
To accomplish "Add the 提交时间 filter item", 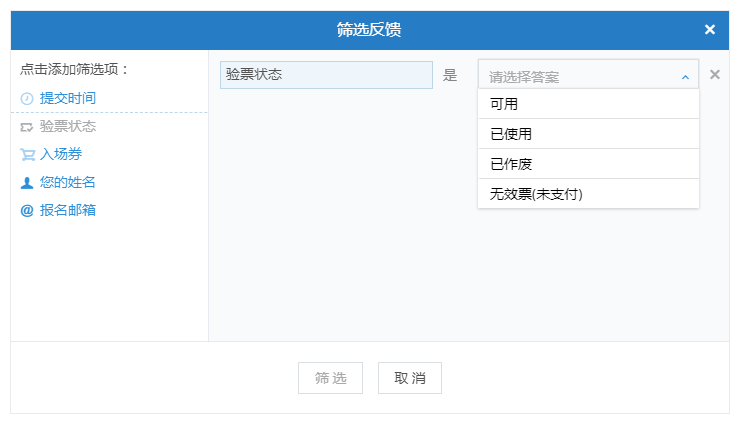I will (67, 98).
